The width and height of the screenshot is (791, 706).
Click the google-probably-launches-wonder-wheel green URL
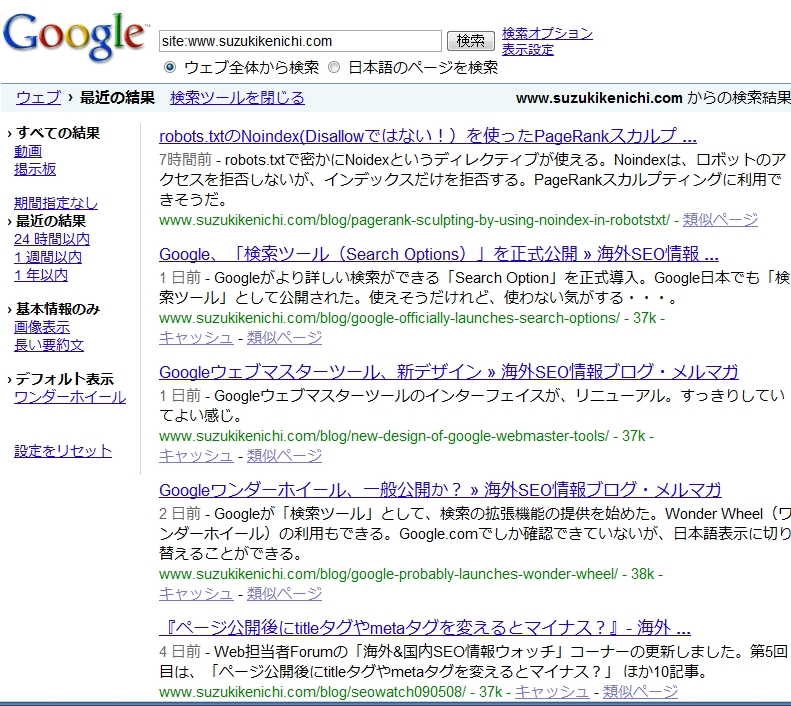point(388,574)
